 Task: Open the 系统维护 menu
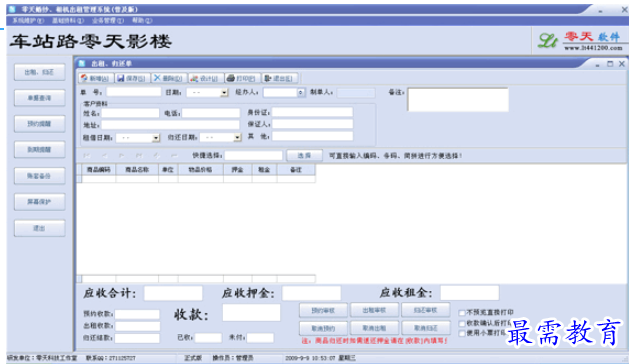pyautogui.click(x=28, y=20)
